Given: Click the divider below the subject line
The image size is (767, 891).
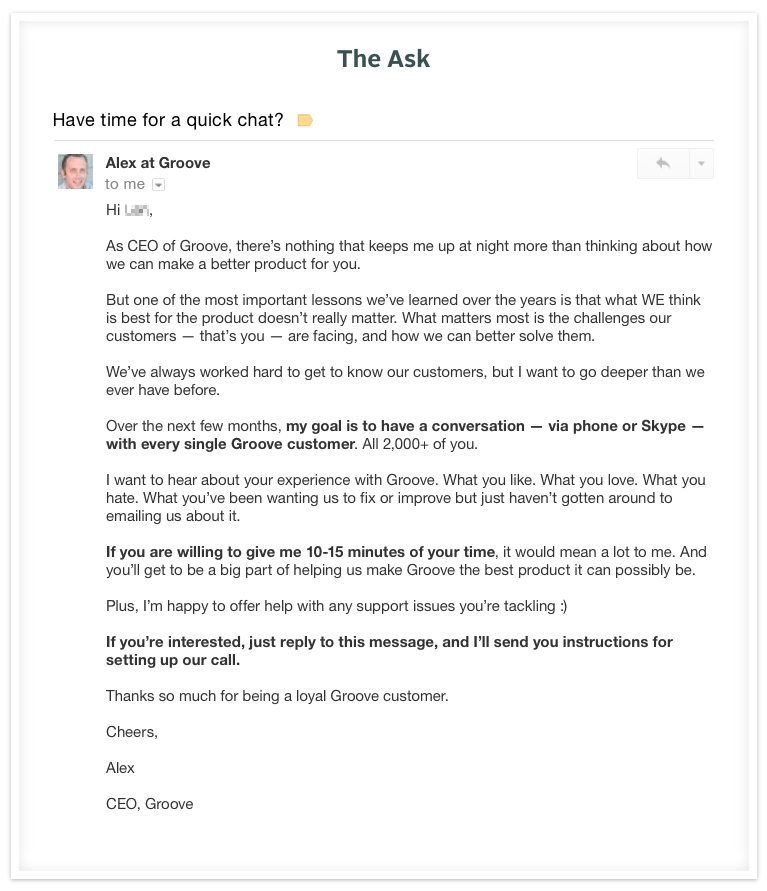Looking at the screenshot, I should tap(383, 138).
